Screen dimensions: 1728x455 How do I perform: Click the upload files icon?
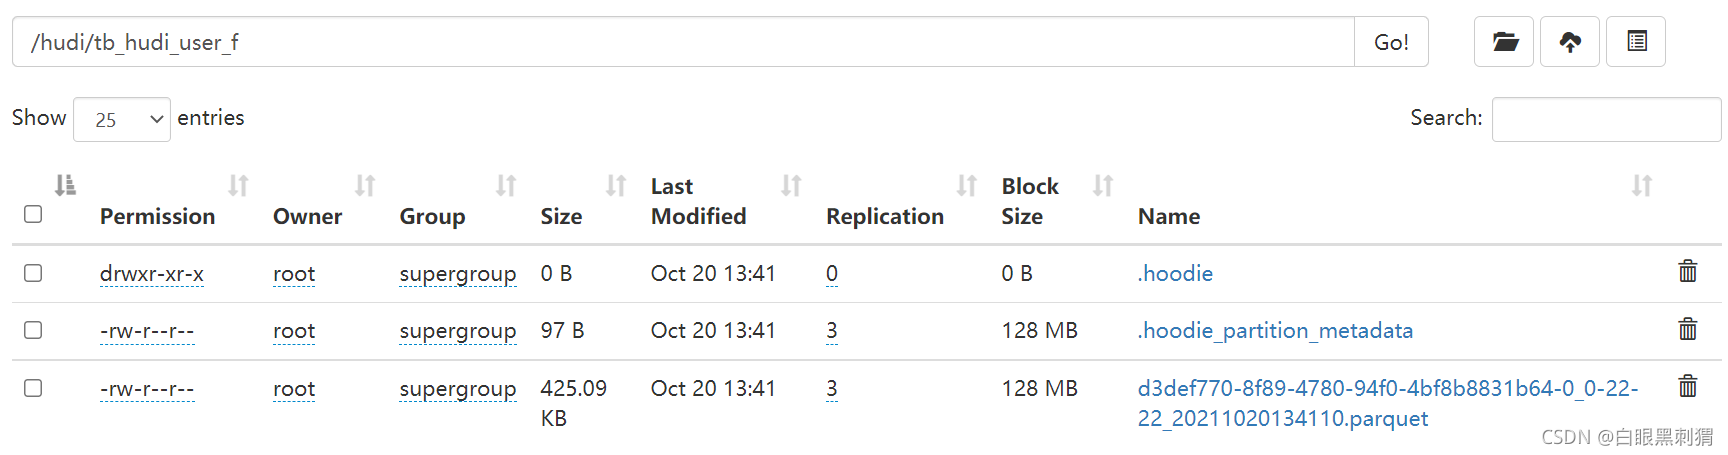pos(1569,42)
